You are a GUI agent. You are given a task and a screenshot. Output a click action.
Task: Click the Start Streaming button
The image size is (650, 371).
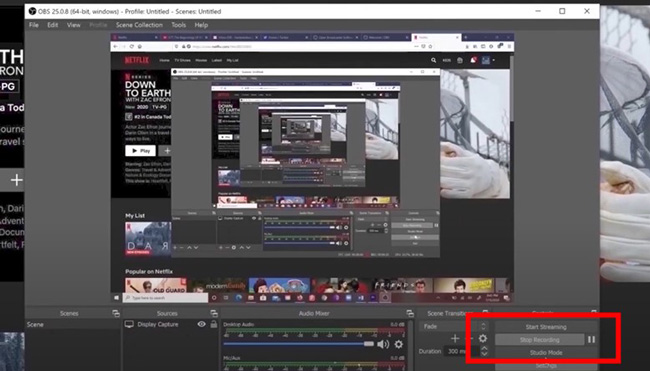tap(546, 327)
